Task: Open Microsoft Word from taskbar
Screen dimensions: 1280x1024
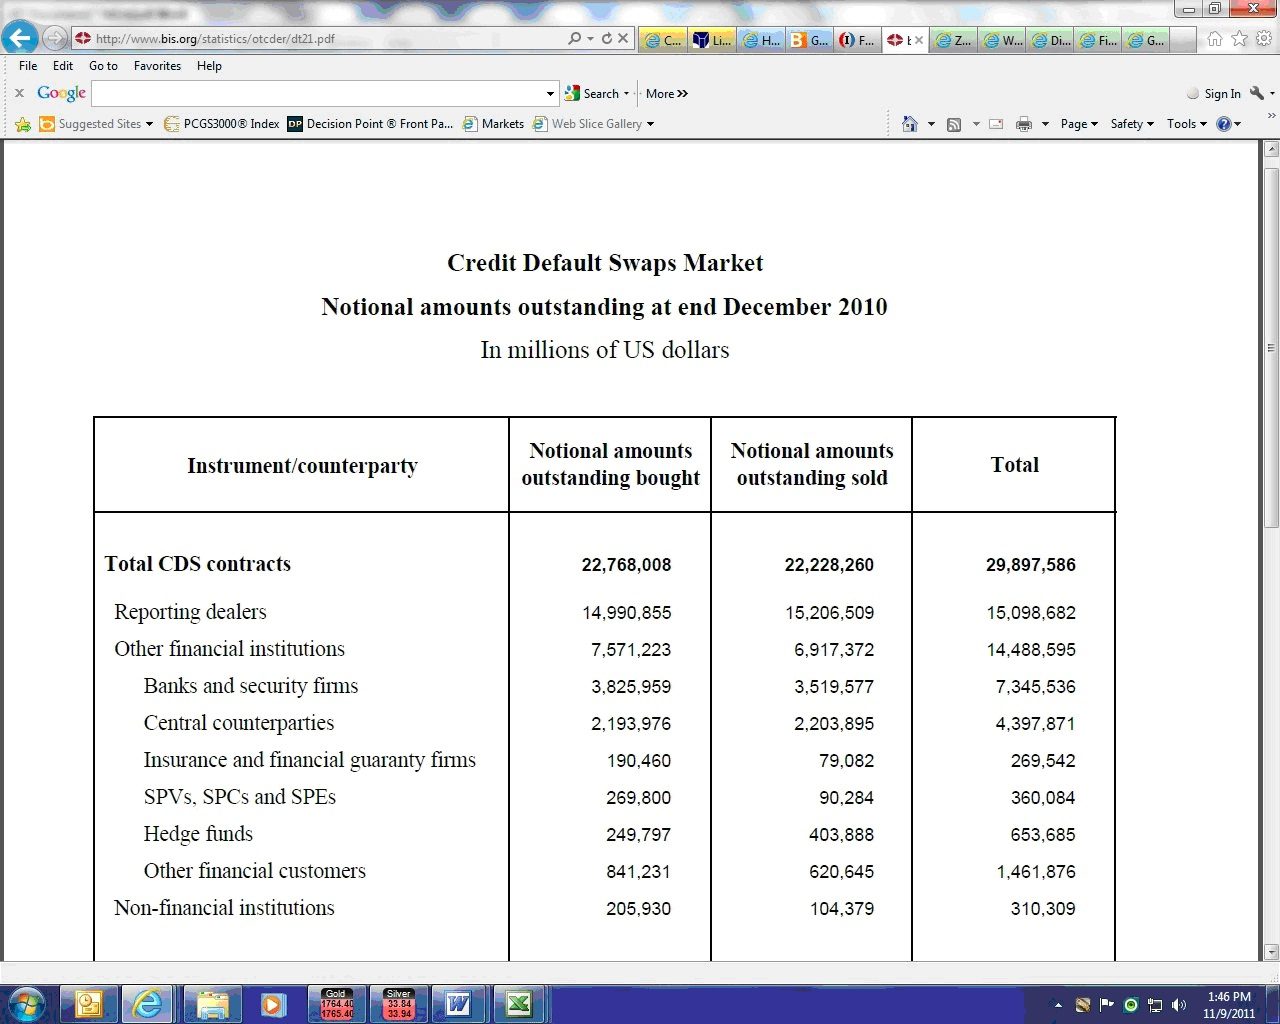Action: 459,1003
